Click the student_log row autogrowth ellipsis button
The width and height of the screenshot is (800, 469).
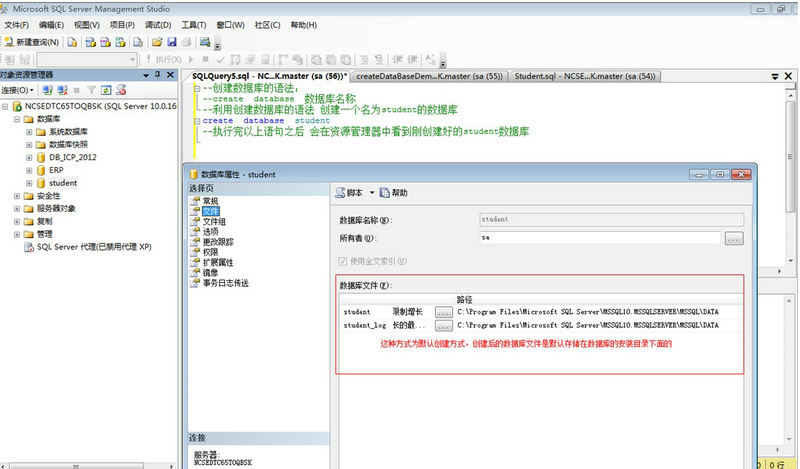point(443,326)
